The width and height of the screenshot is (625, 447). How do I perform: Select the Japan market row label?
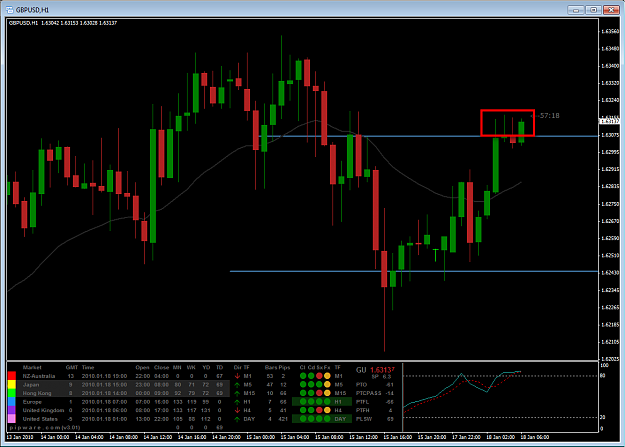(31, 385)
